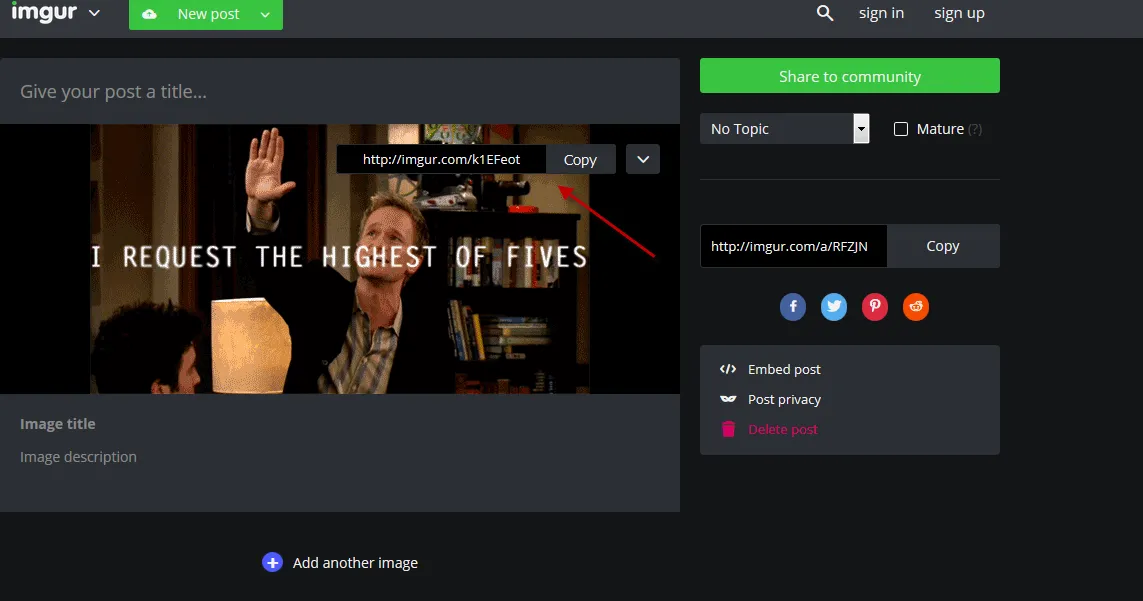Share via the Reddit icon
1143x601 pixels.
click(x=916, y=306)
